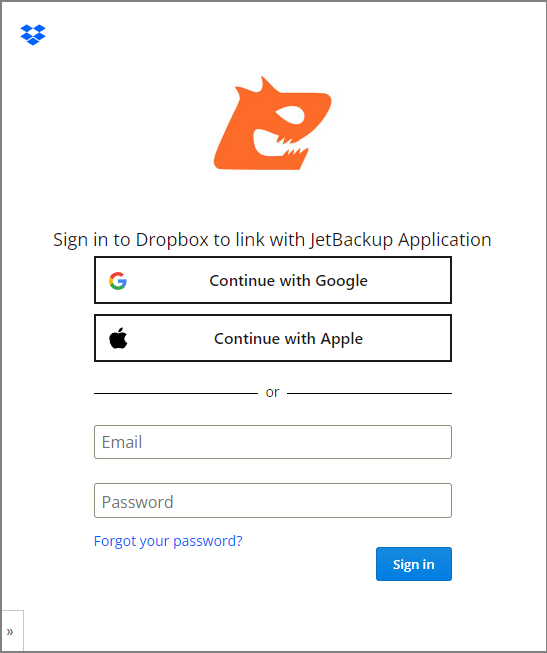This screenshot has height=653, width=547.
Task: Select the Password placeholder text
Action: tap(137, 502)
